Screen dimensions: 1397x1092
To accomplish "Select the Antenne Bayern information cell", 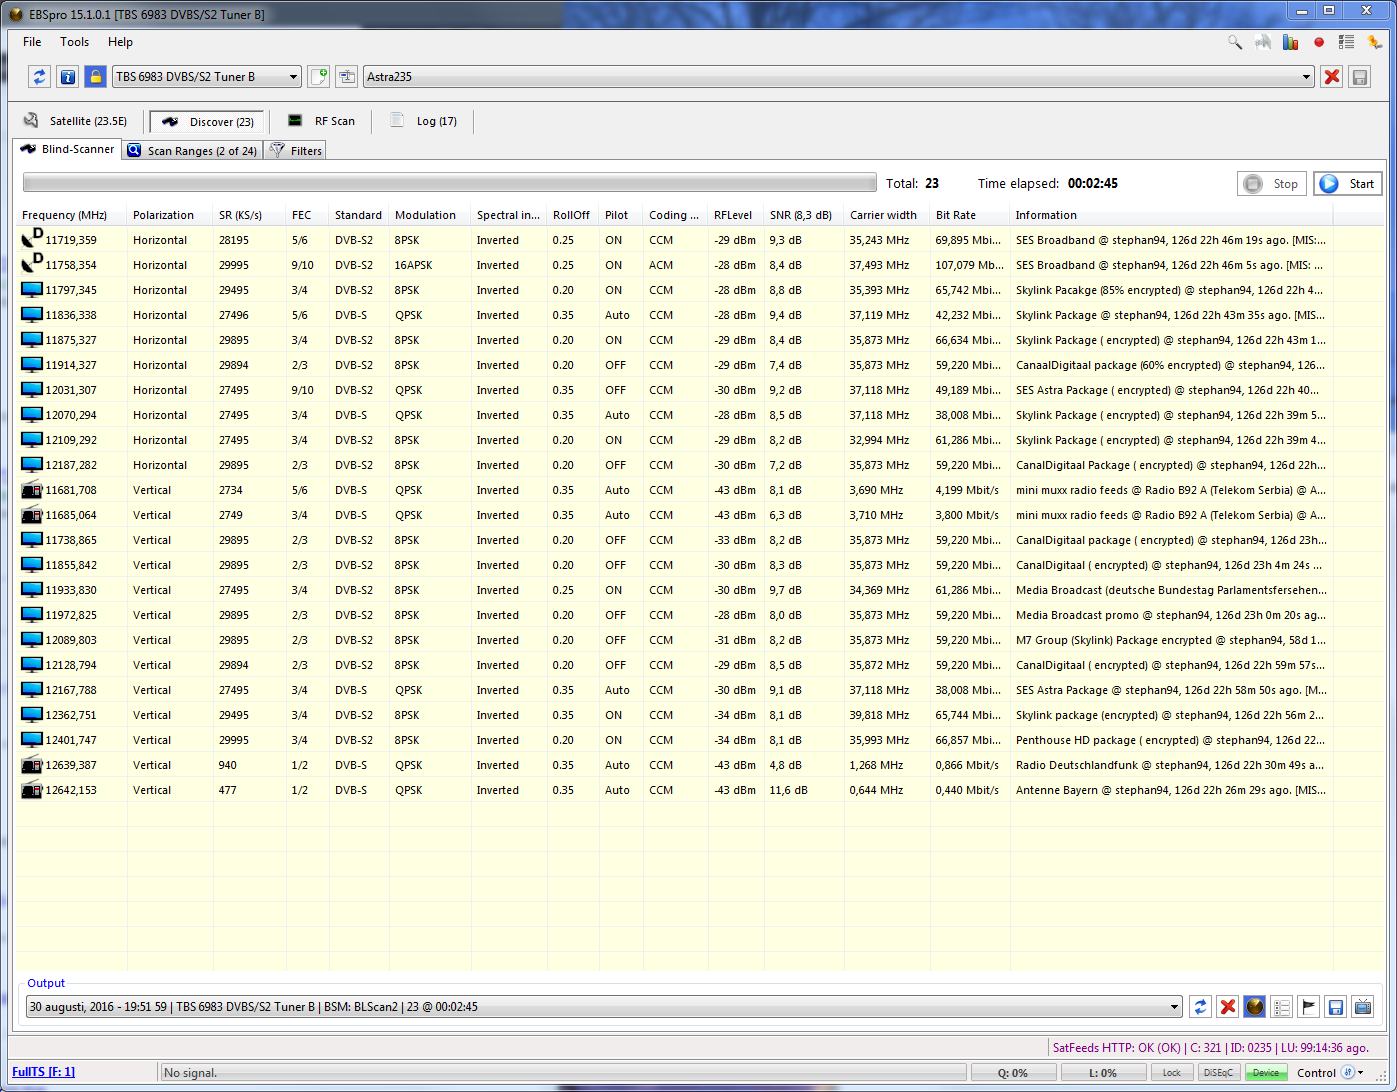I will tap(1171, 790).
